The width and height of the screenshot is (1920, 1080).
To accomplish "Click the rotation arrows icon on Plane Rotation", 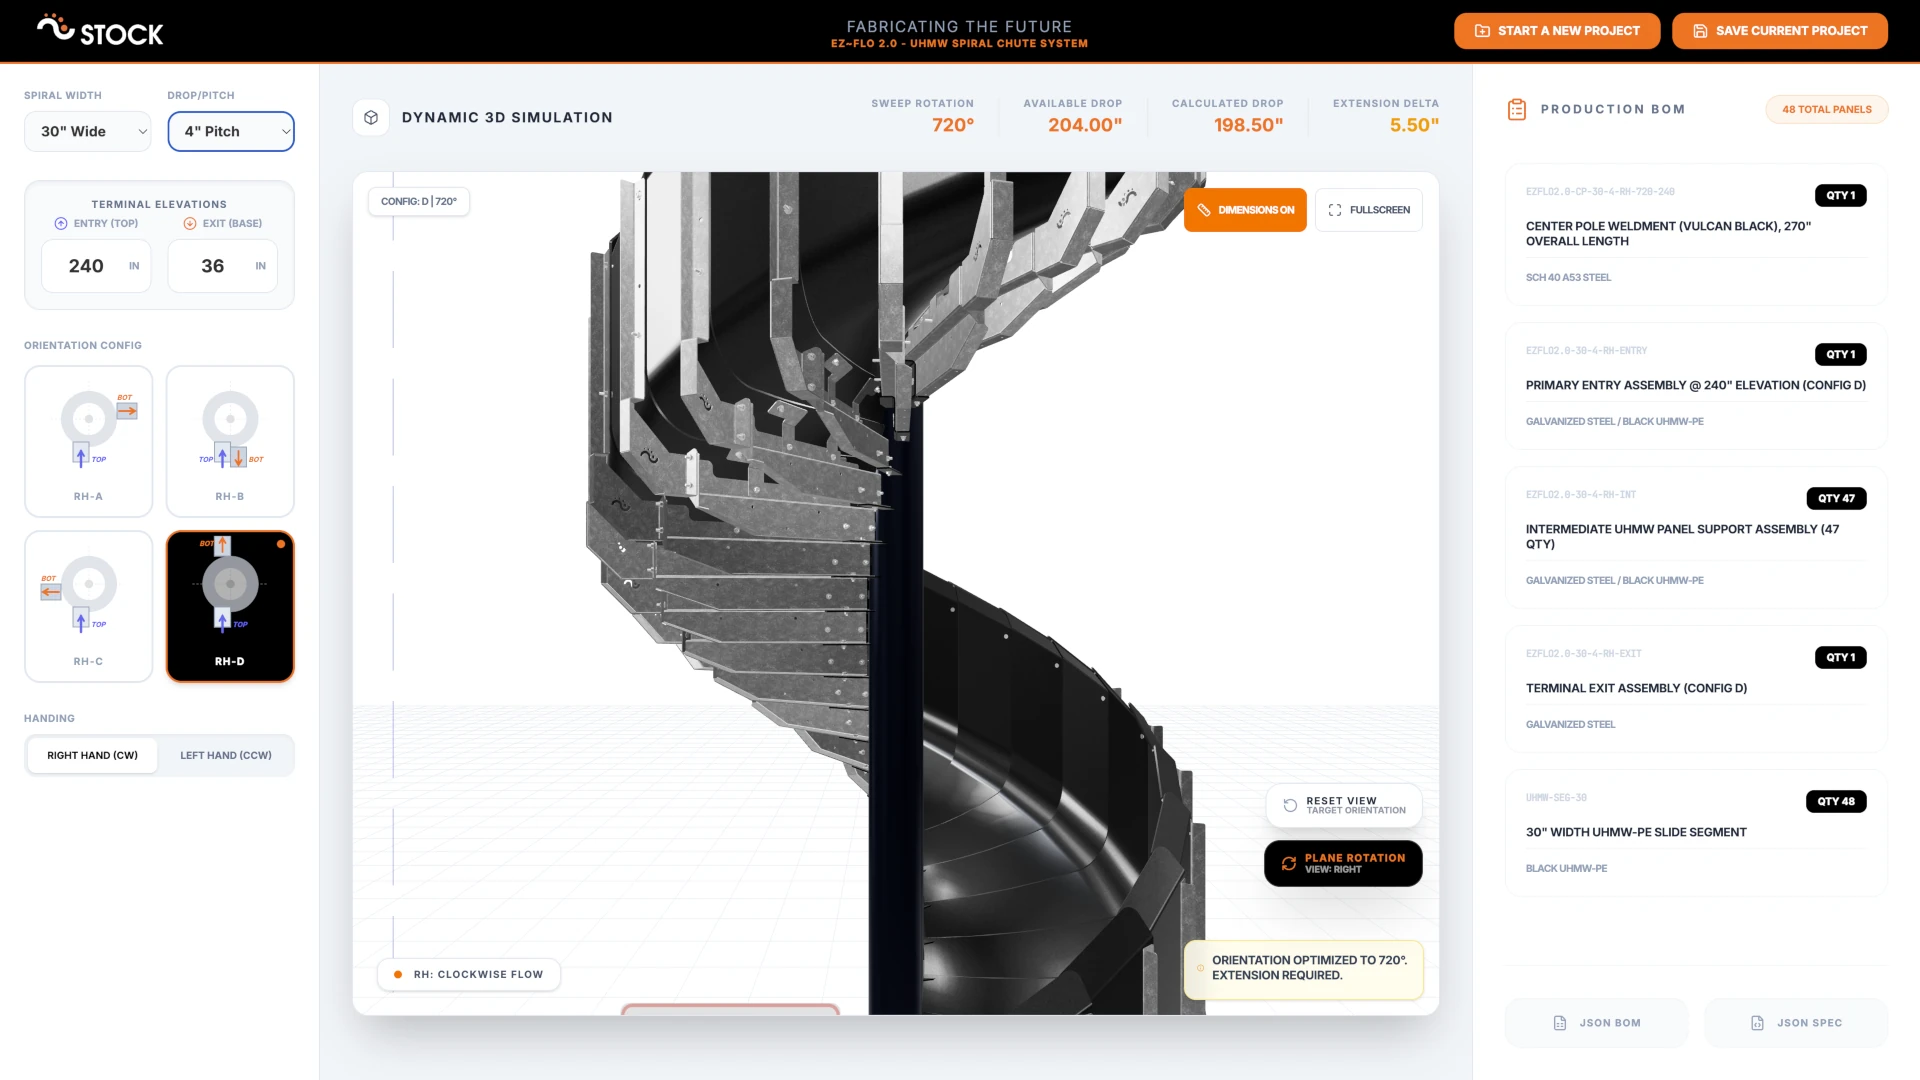I will 1288,863.
